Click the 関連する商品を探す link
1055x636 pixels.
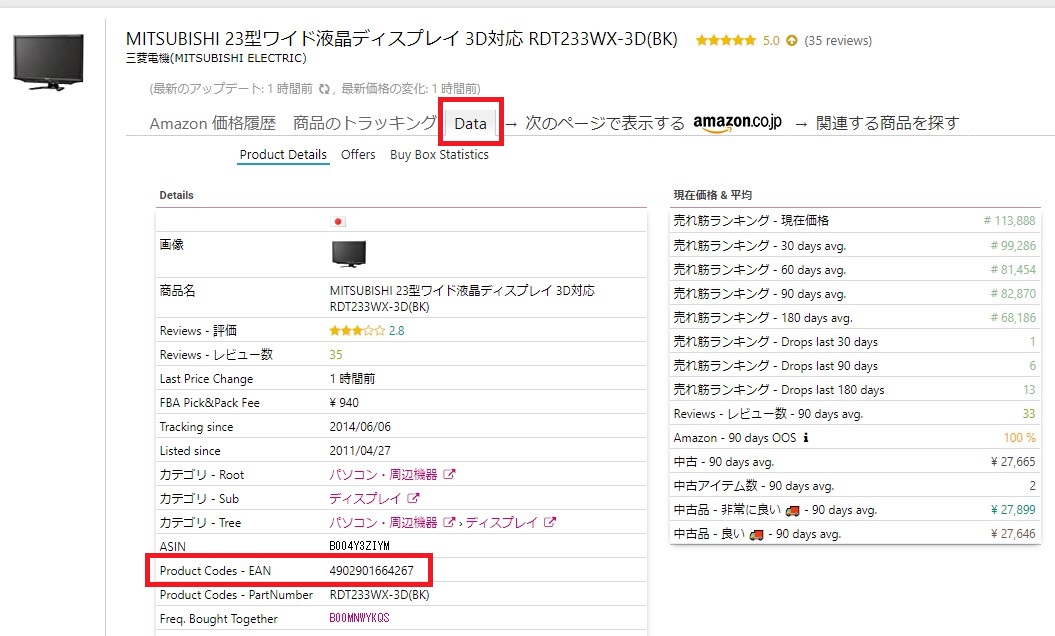pyautogui.click(x=887, y=123)
